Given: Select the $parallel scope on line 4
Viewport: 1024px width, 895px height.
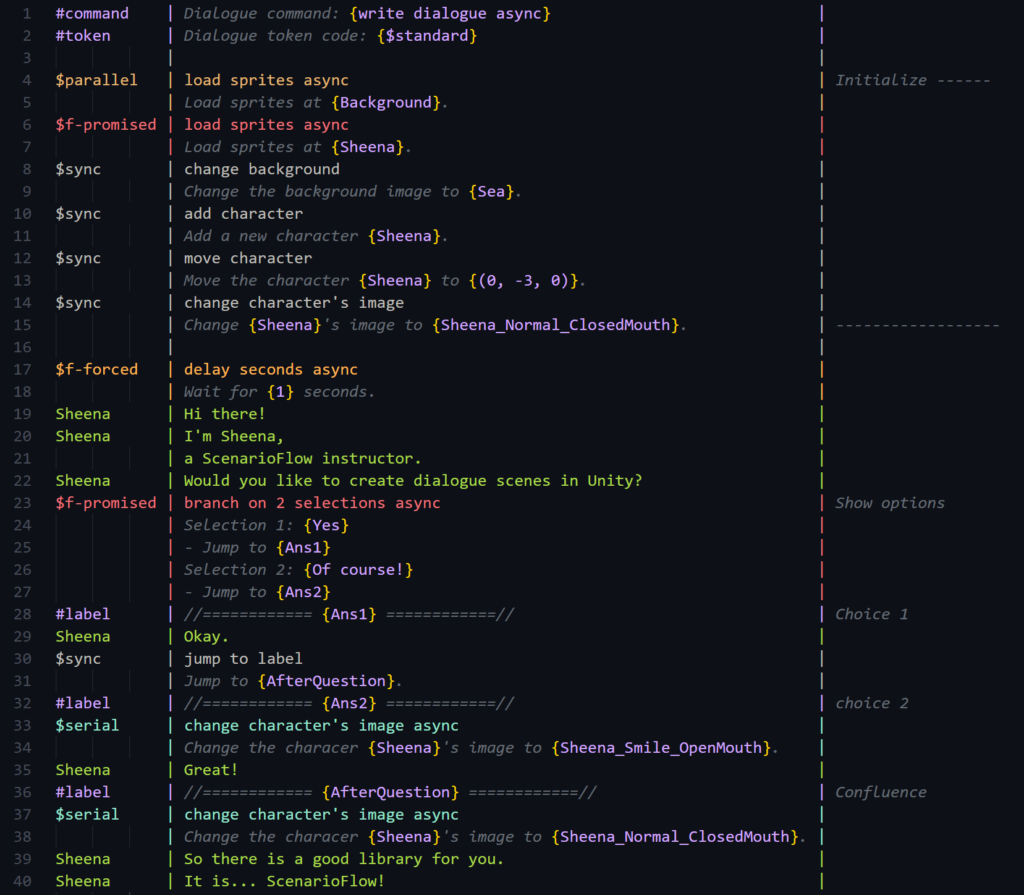Looking at the screenshot, I should point(96,79).
